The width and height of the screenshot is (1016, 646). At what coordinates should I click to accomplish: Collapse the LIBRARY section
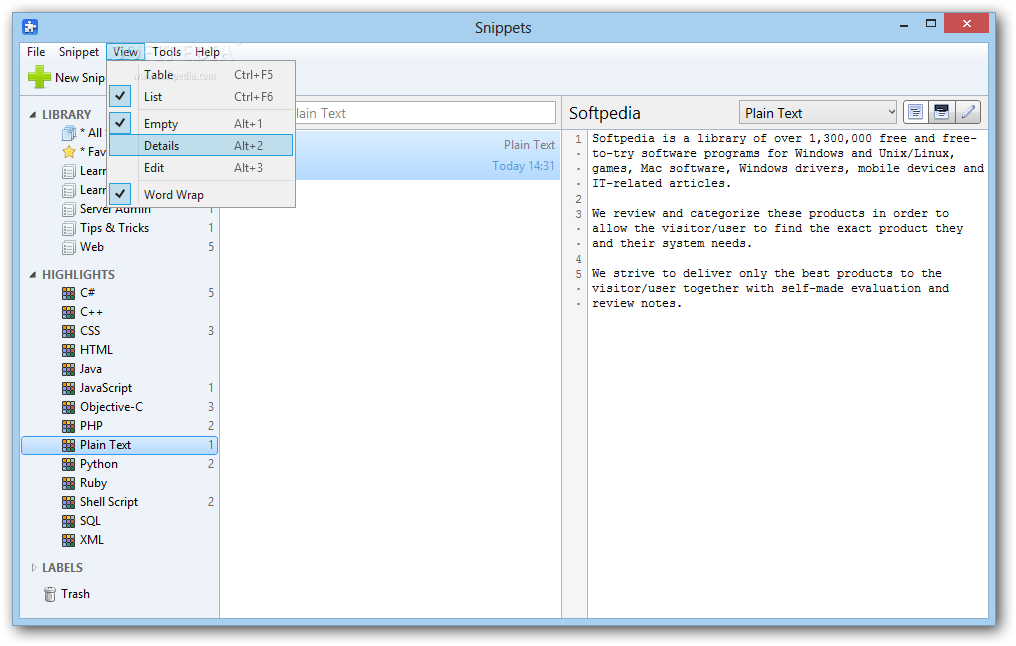[32, 115]
